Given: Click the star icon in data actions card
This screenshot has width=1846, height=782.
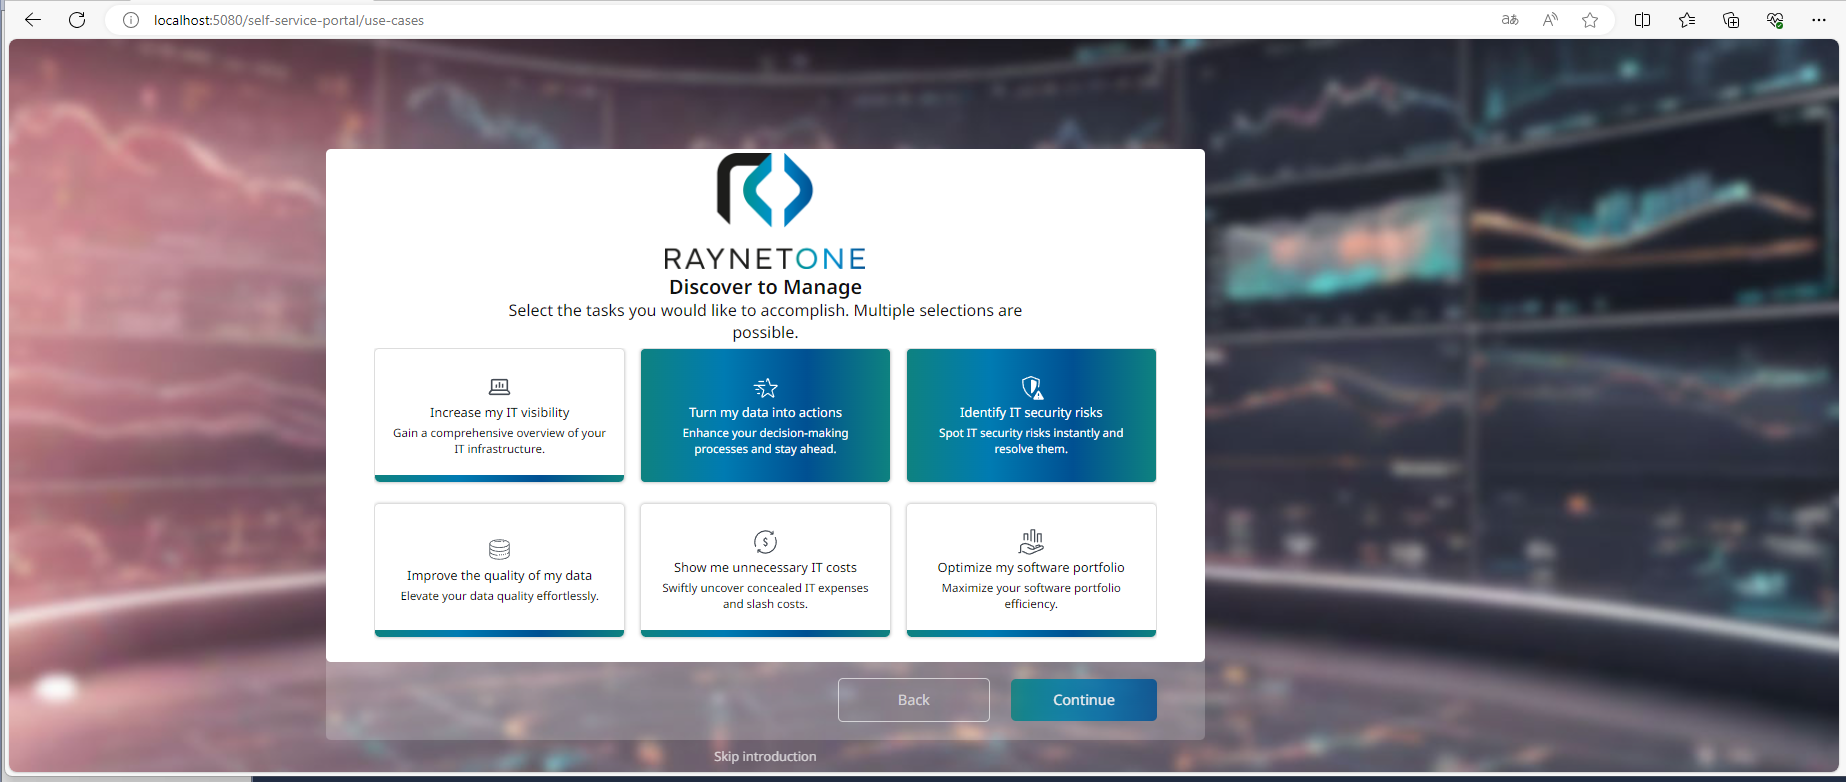Looking at the screenshot, I should pyautogui.click(x=765, y=388).
